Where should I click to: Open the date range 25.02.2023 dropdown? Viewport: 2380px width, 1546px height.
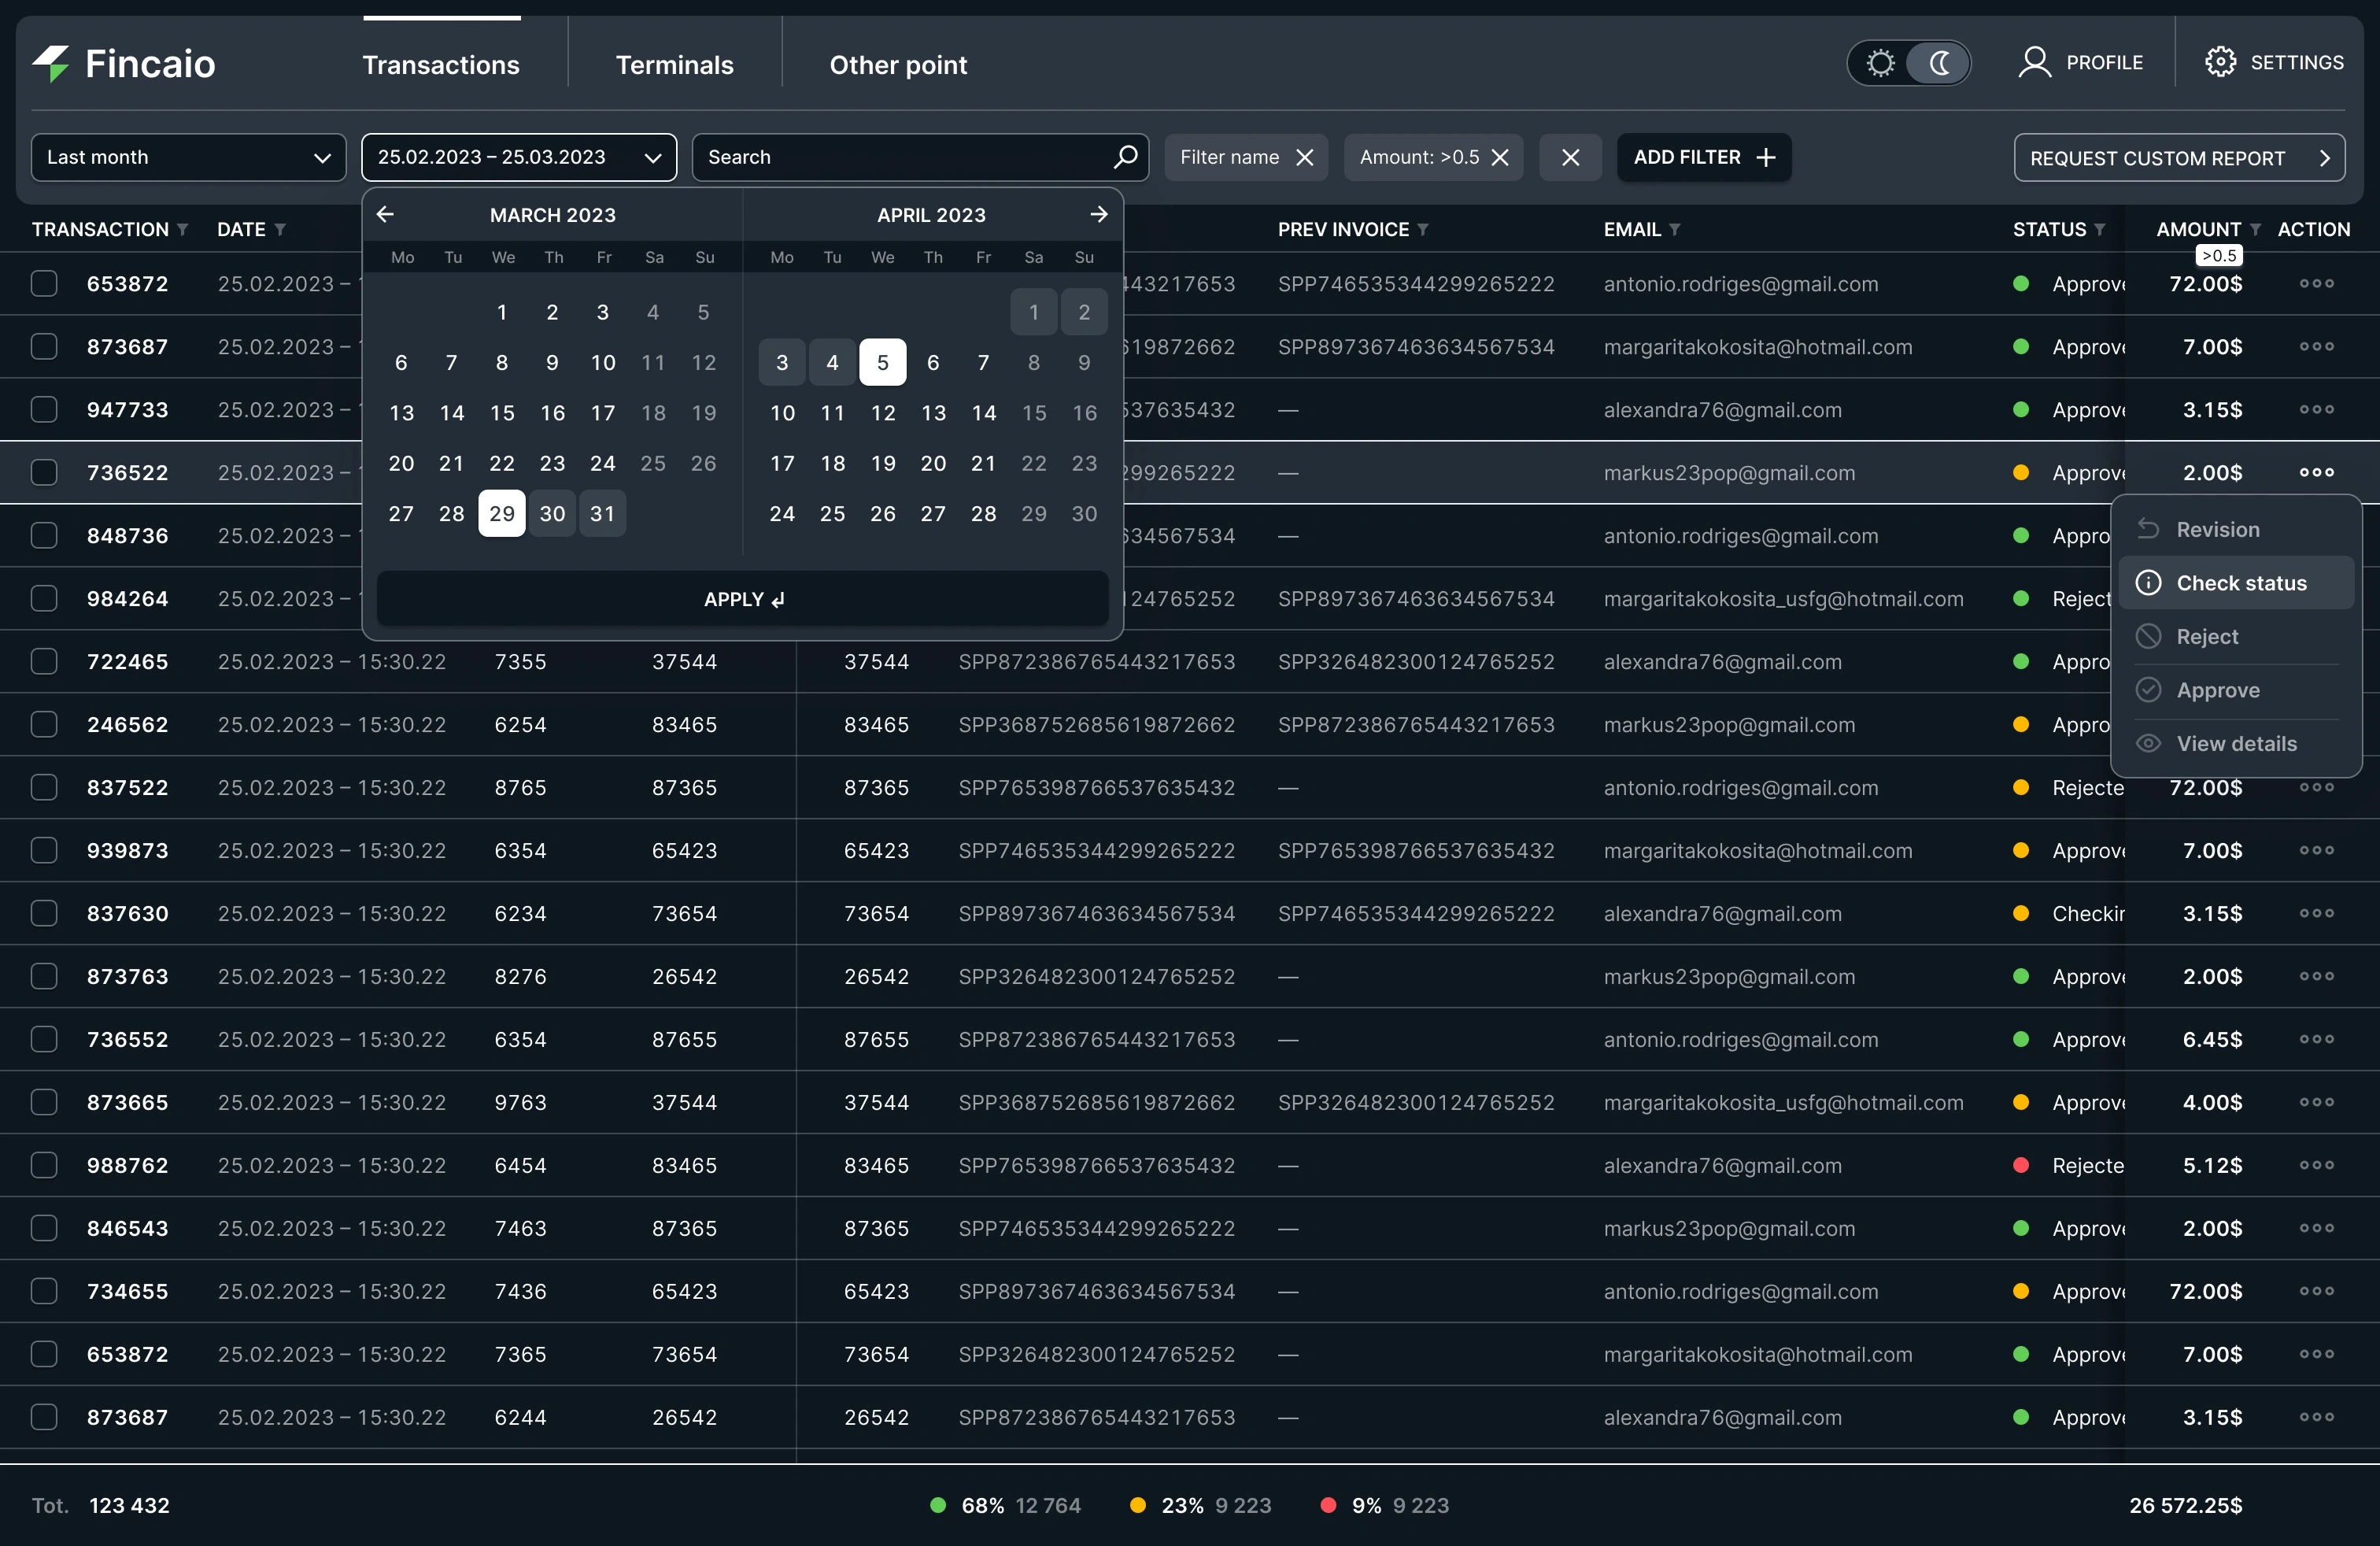coord(518,157)
